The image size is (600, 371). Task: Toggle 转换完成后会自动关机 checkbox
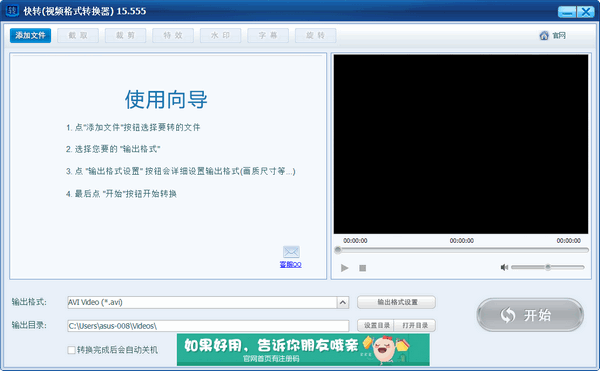point(71,350)
